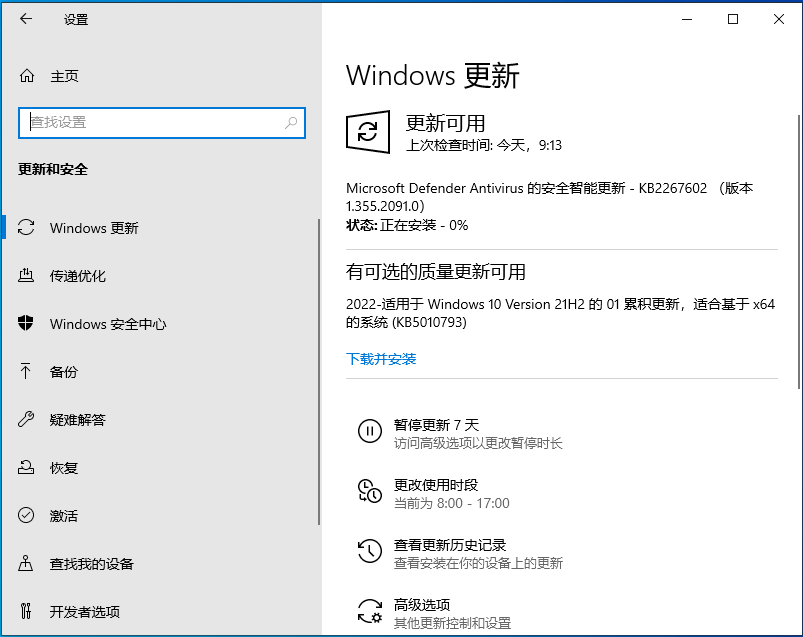Screen dimensions: 803x637
Task: Click the search magnifier icon
Action: pos(291,123)
